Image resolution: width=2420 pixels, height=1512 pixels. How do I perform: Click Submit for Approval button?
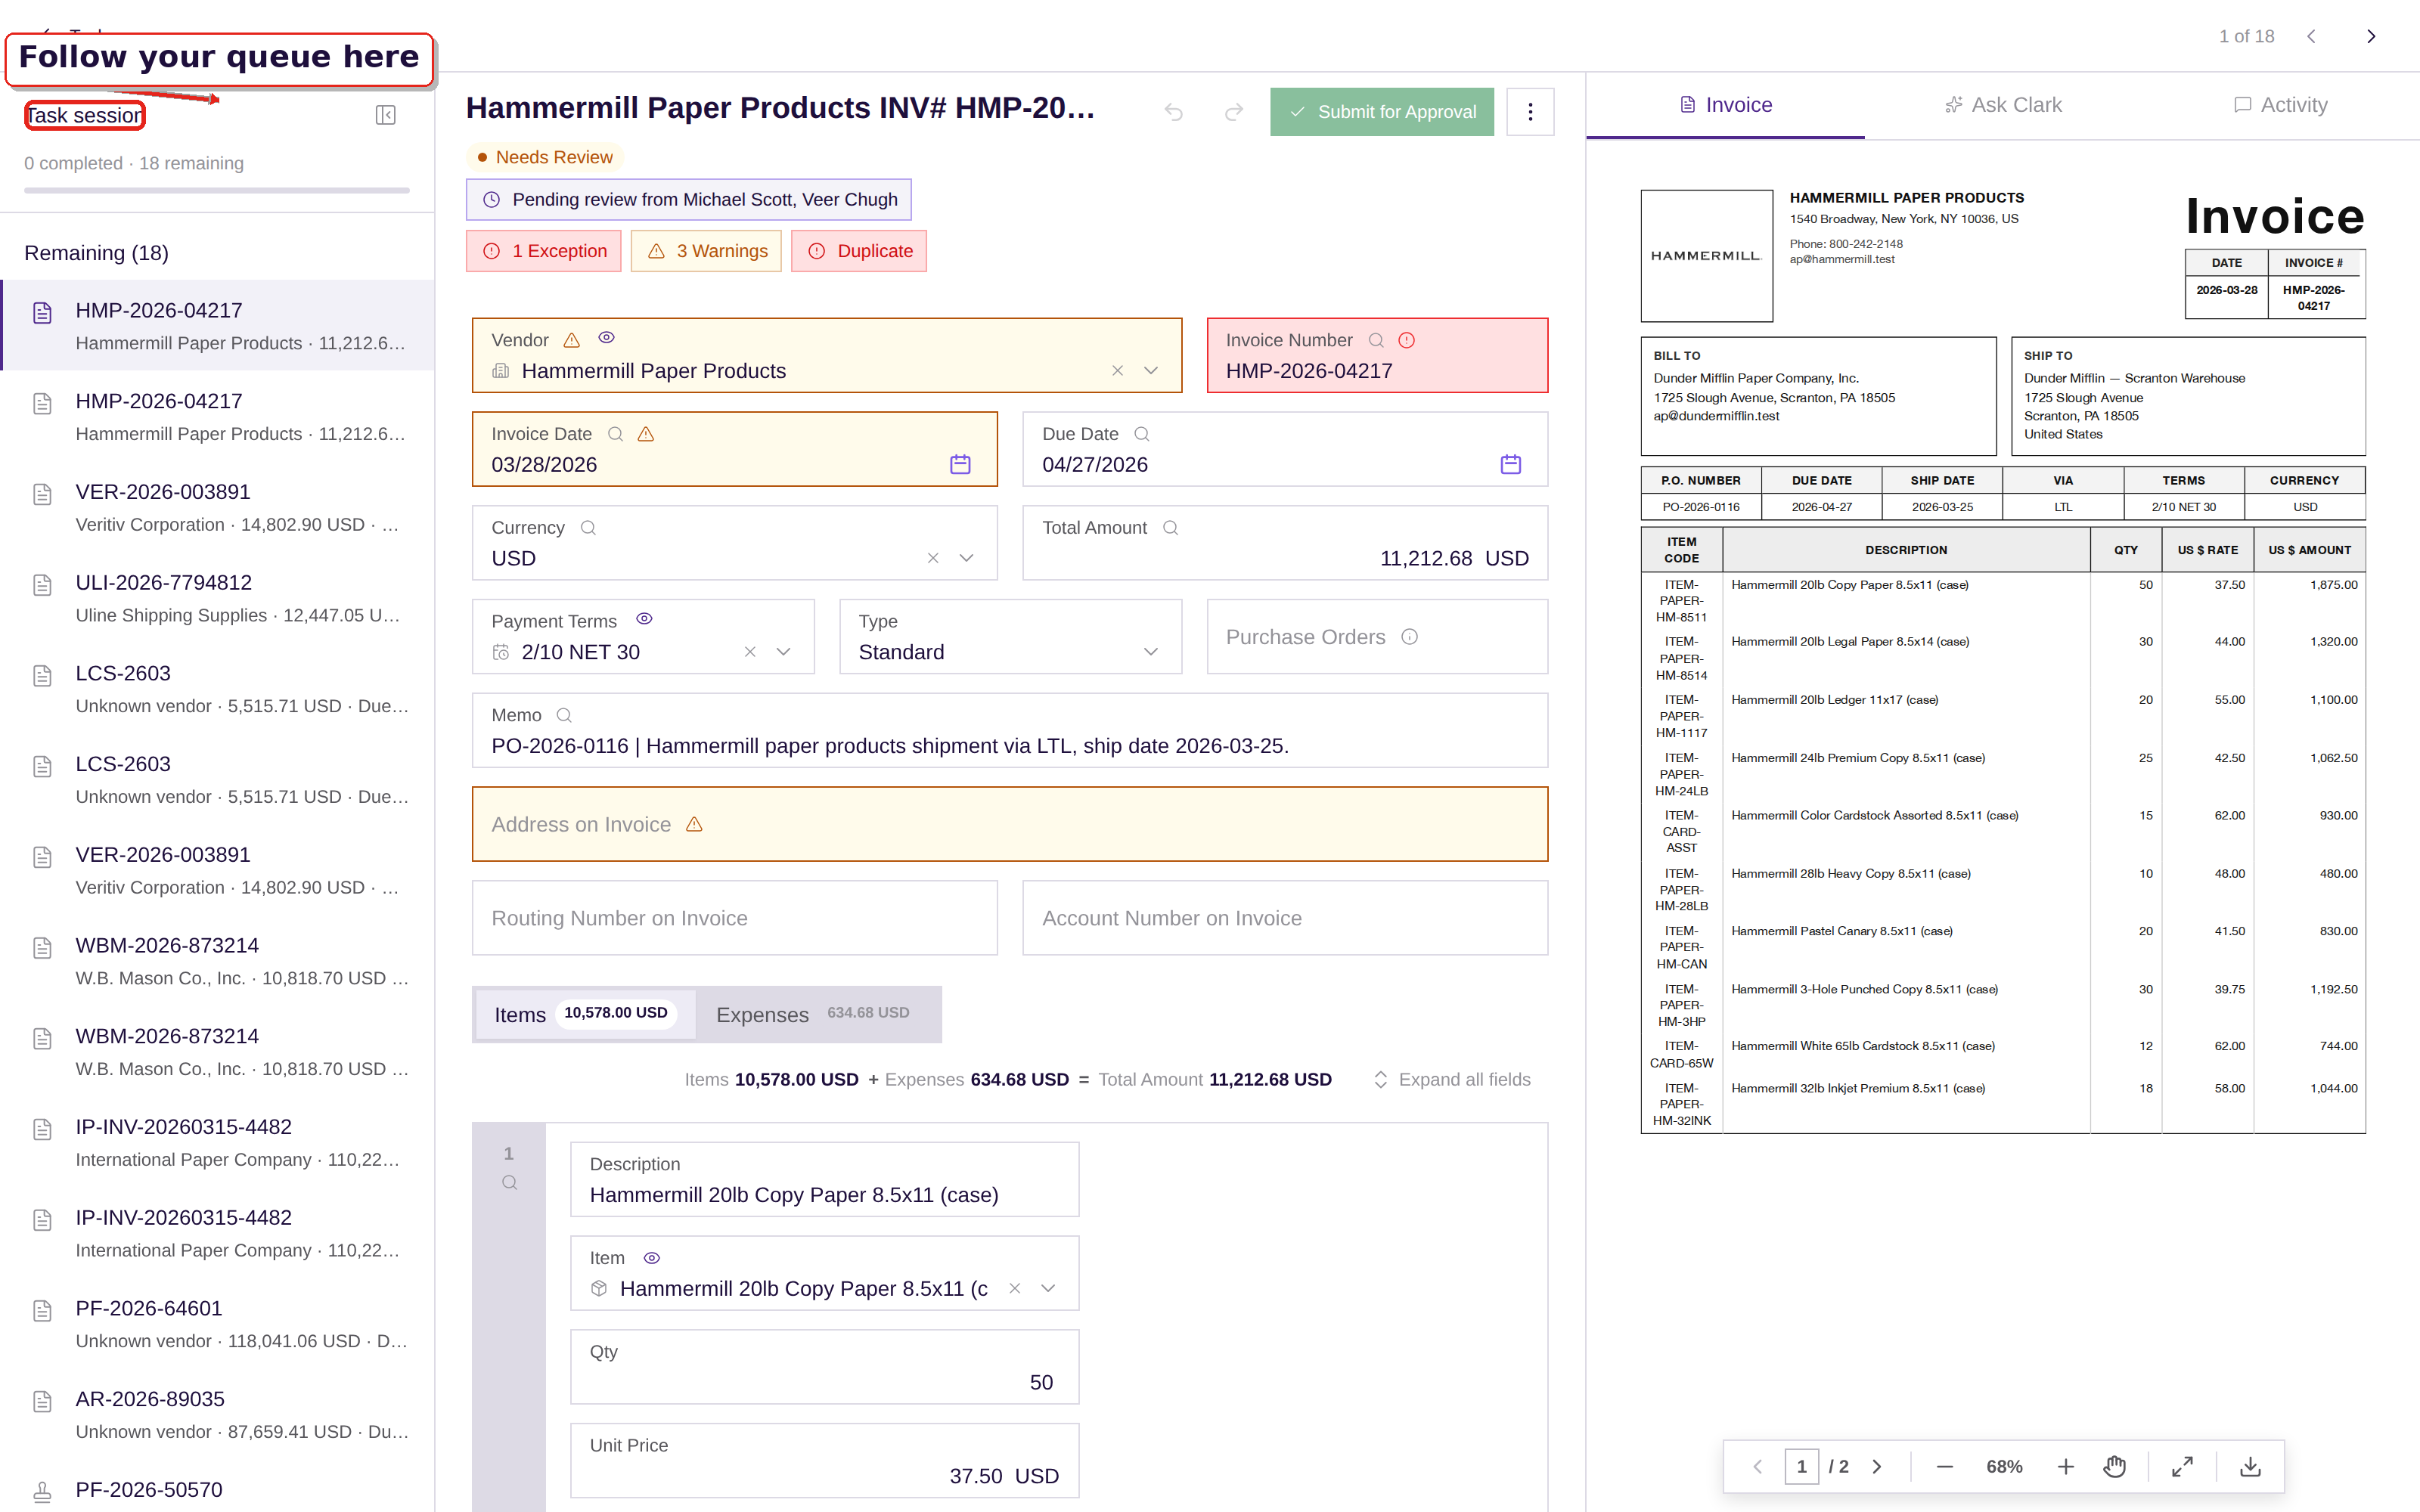point(1382,112)
